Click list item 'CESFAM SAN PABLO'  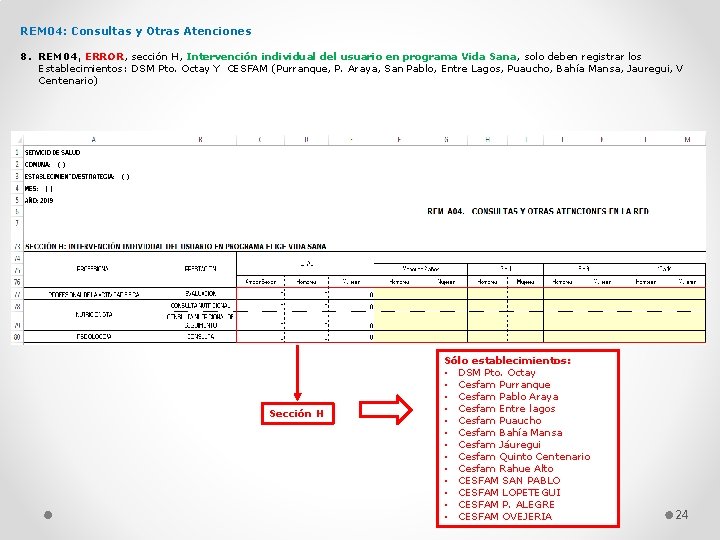pyautogui.click(x=509, y=480)
